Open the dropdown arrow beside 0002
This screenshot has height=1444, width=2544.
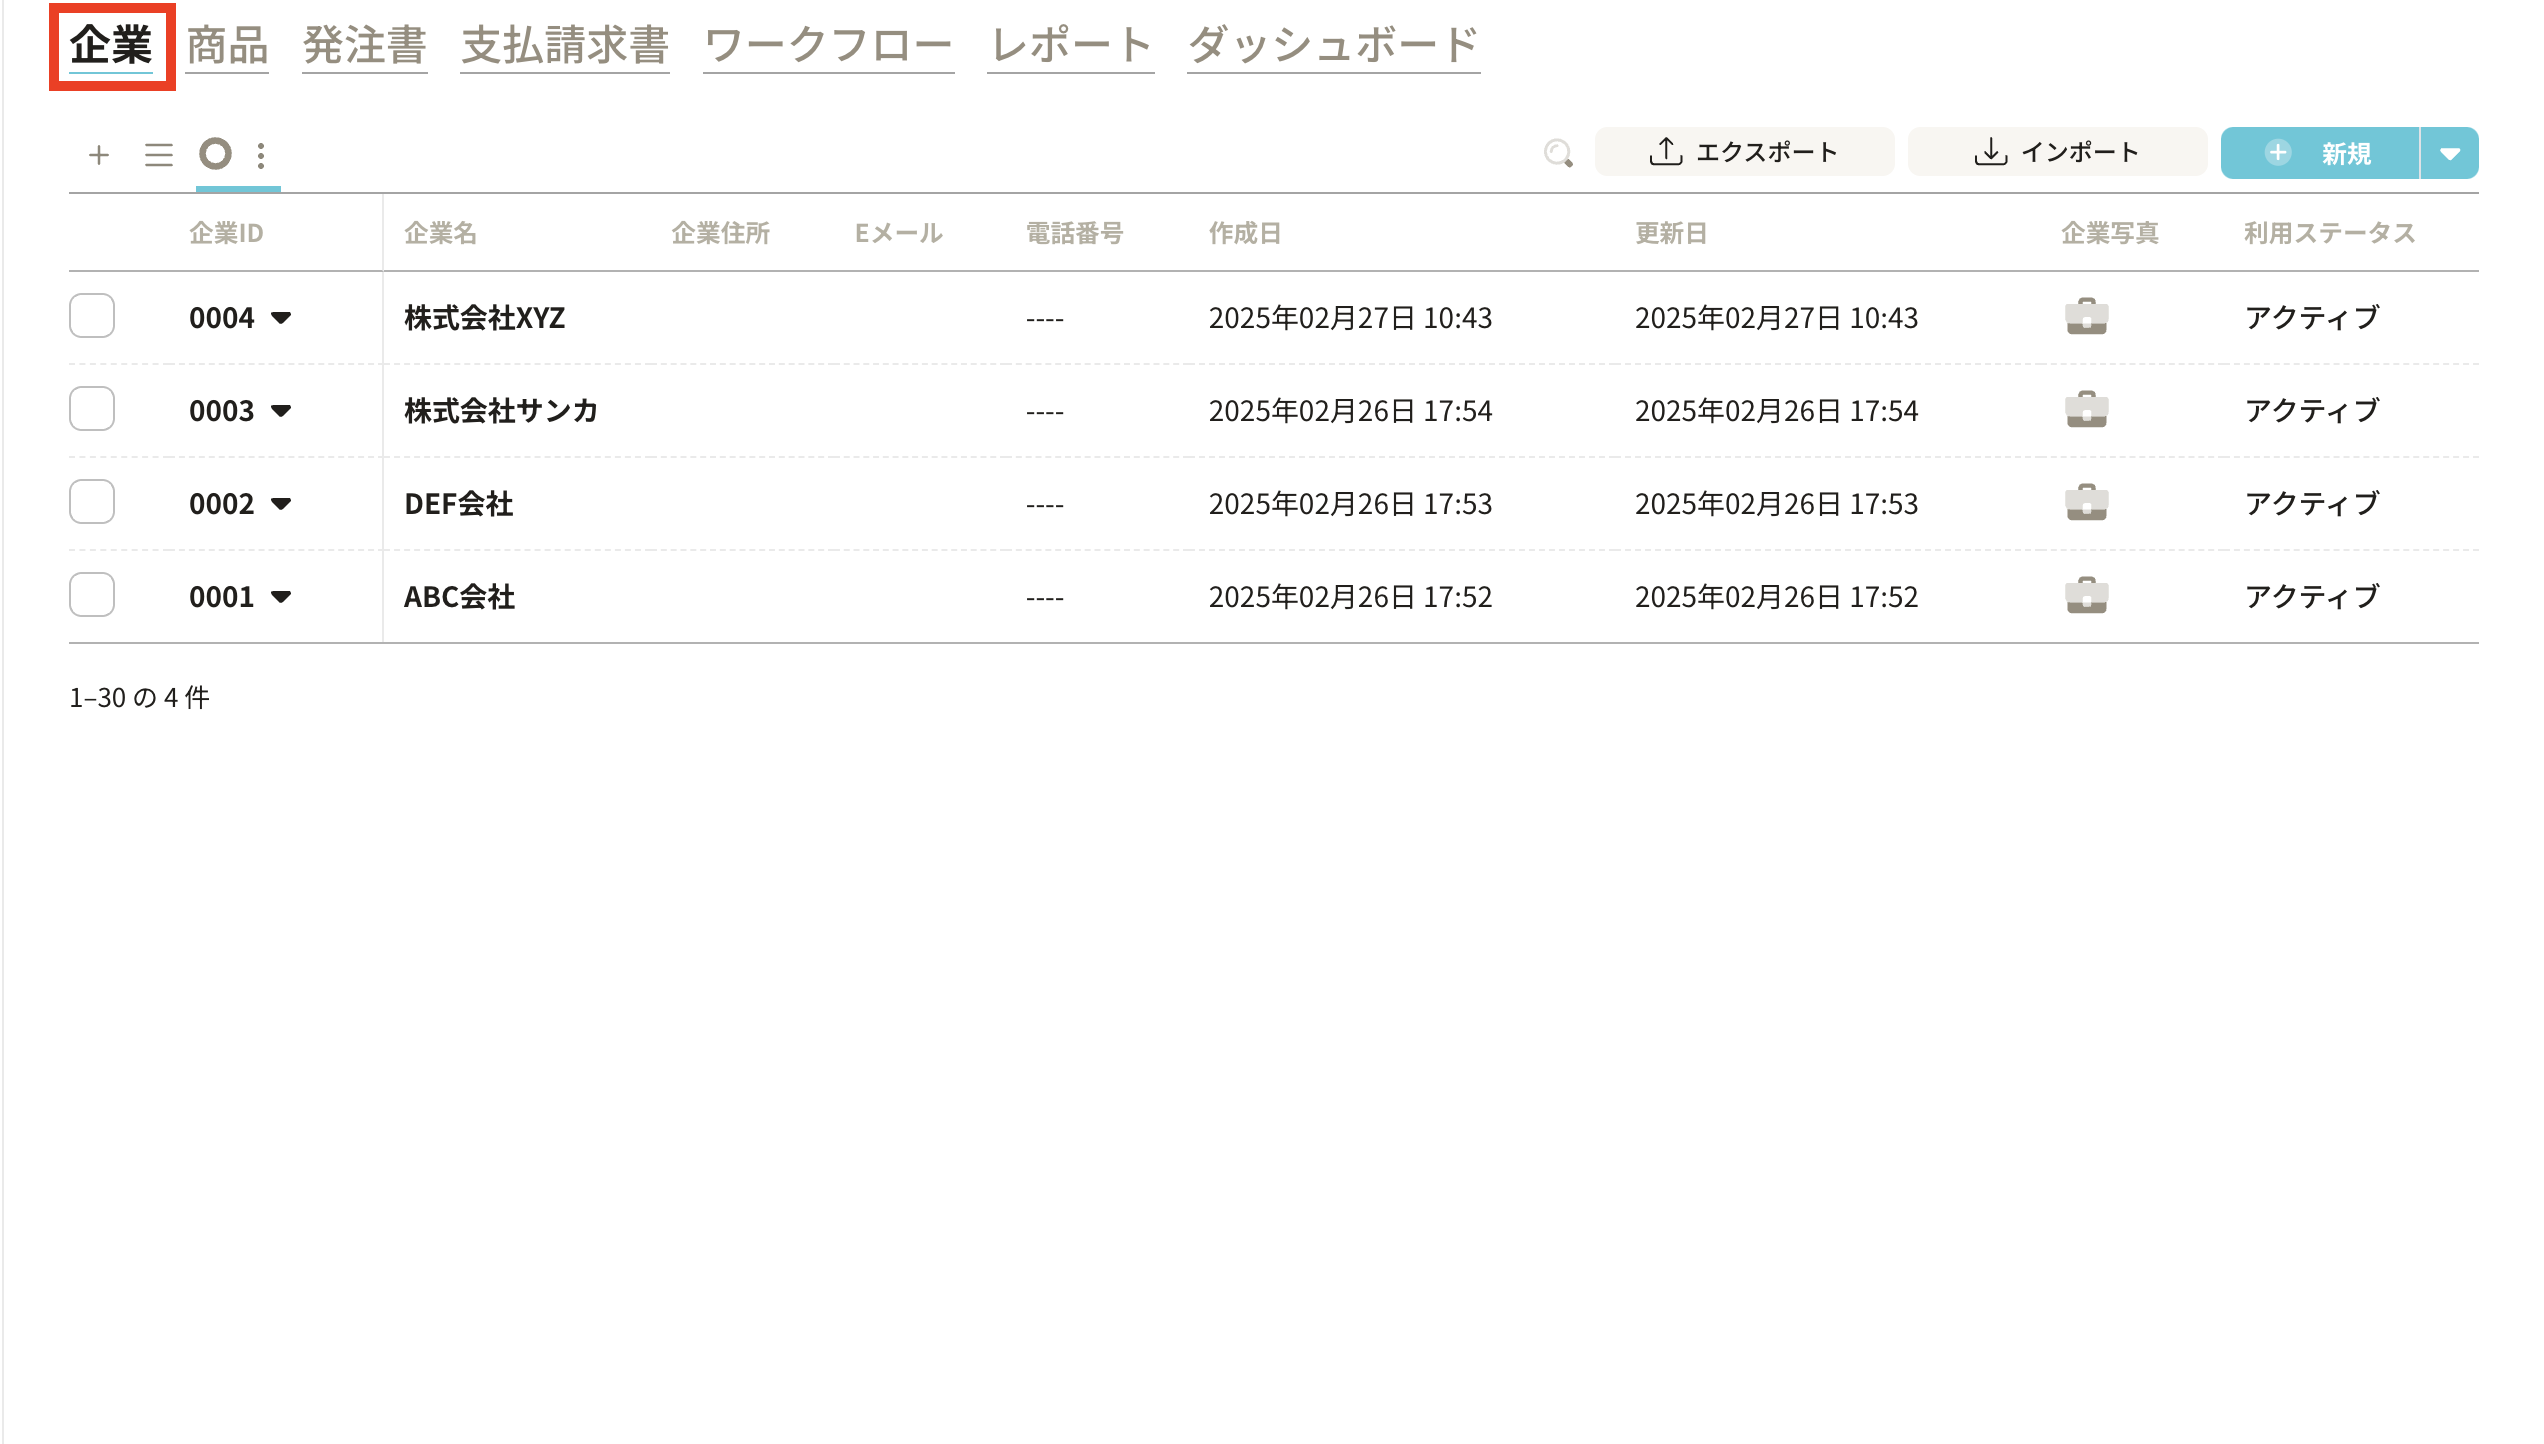click(x=281, y=504)
